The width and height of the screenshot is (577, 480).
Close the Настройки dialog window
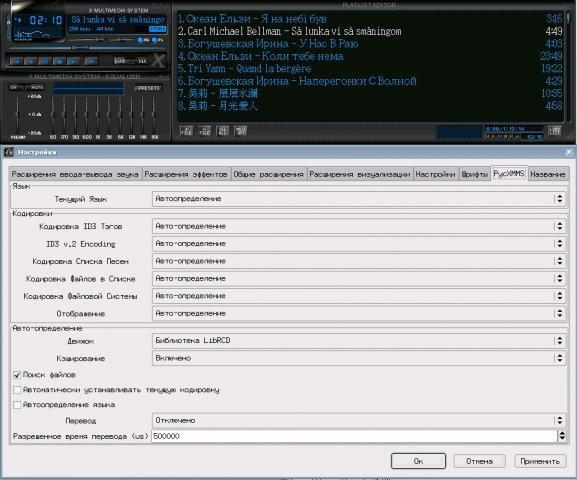pos(569,152)
